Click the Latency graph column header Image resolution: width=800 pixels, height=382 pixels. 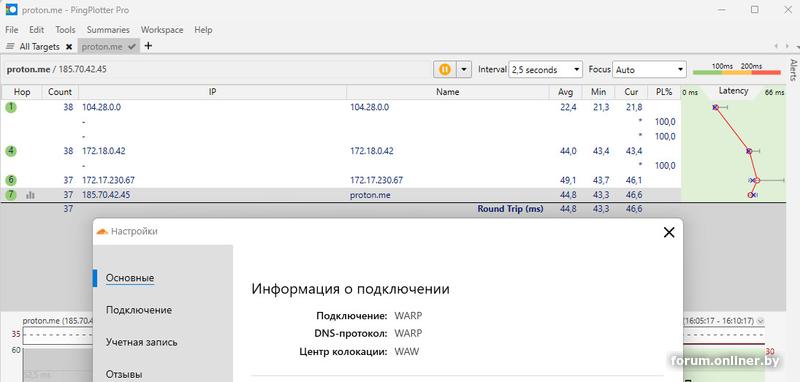[733, 91]
